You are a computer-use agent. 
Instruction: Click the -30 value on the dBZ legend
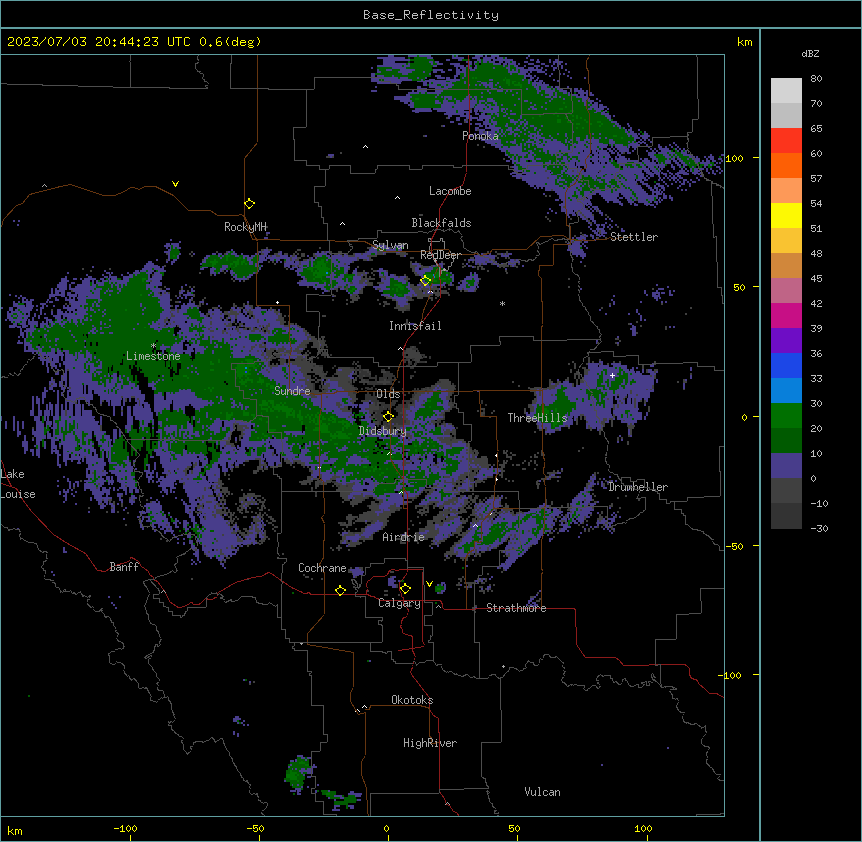click(x=819, y=528)
